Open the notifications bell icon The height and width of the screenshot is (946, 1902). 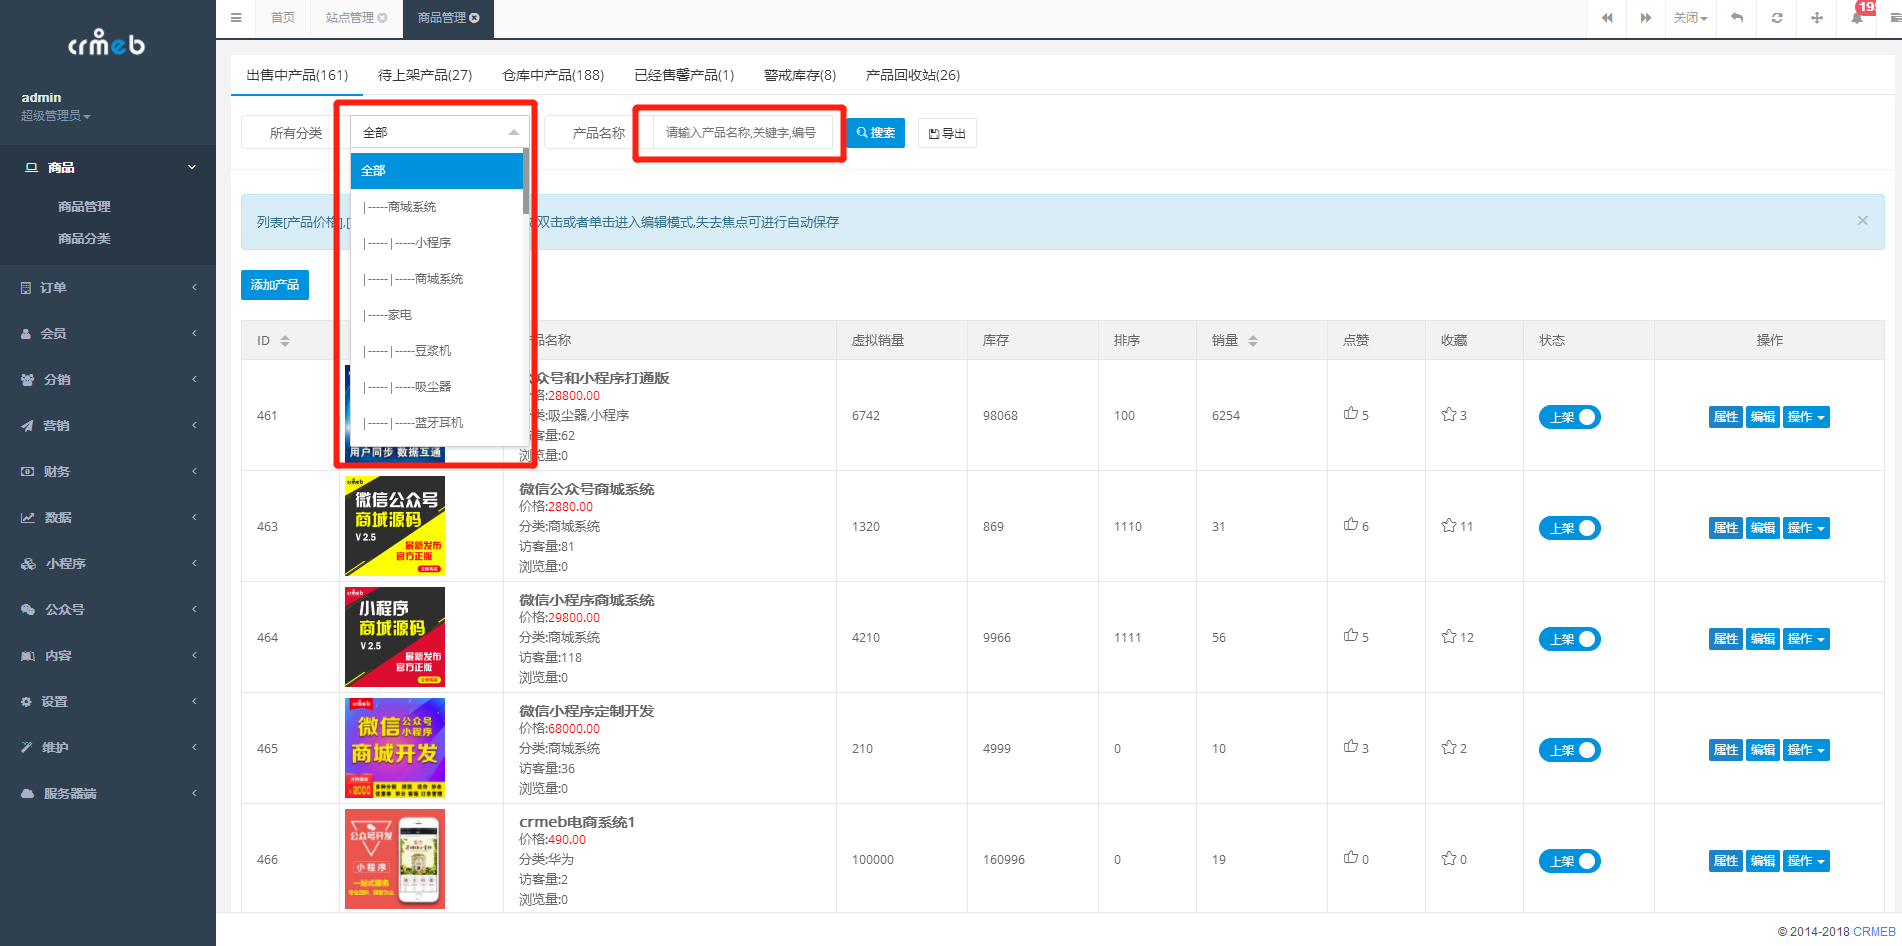1857,18
